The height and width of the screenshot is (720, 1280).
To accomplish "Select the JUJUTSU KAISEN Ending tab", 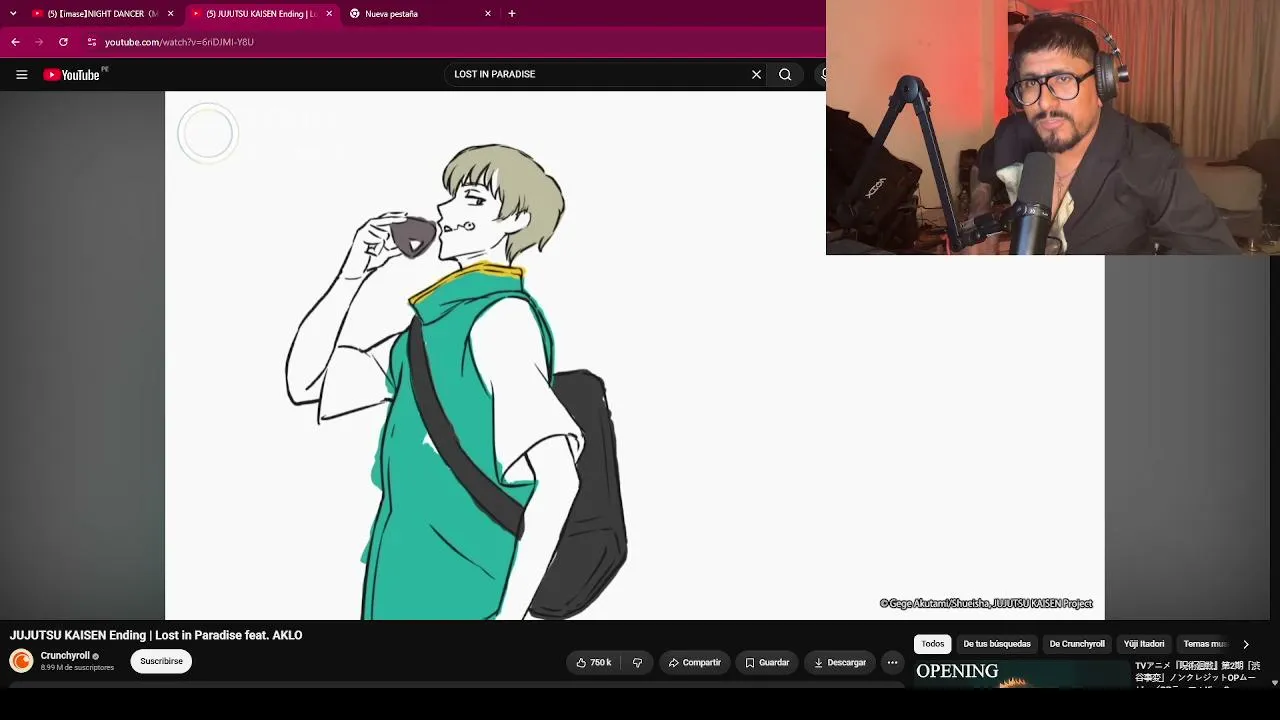I will (x=261, y=14).
